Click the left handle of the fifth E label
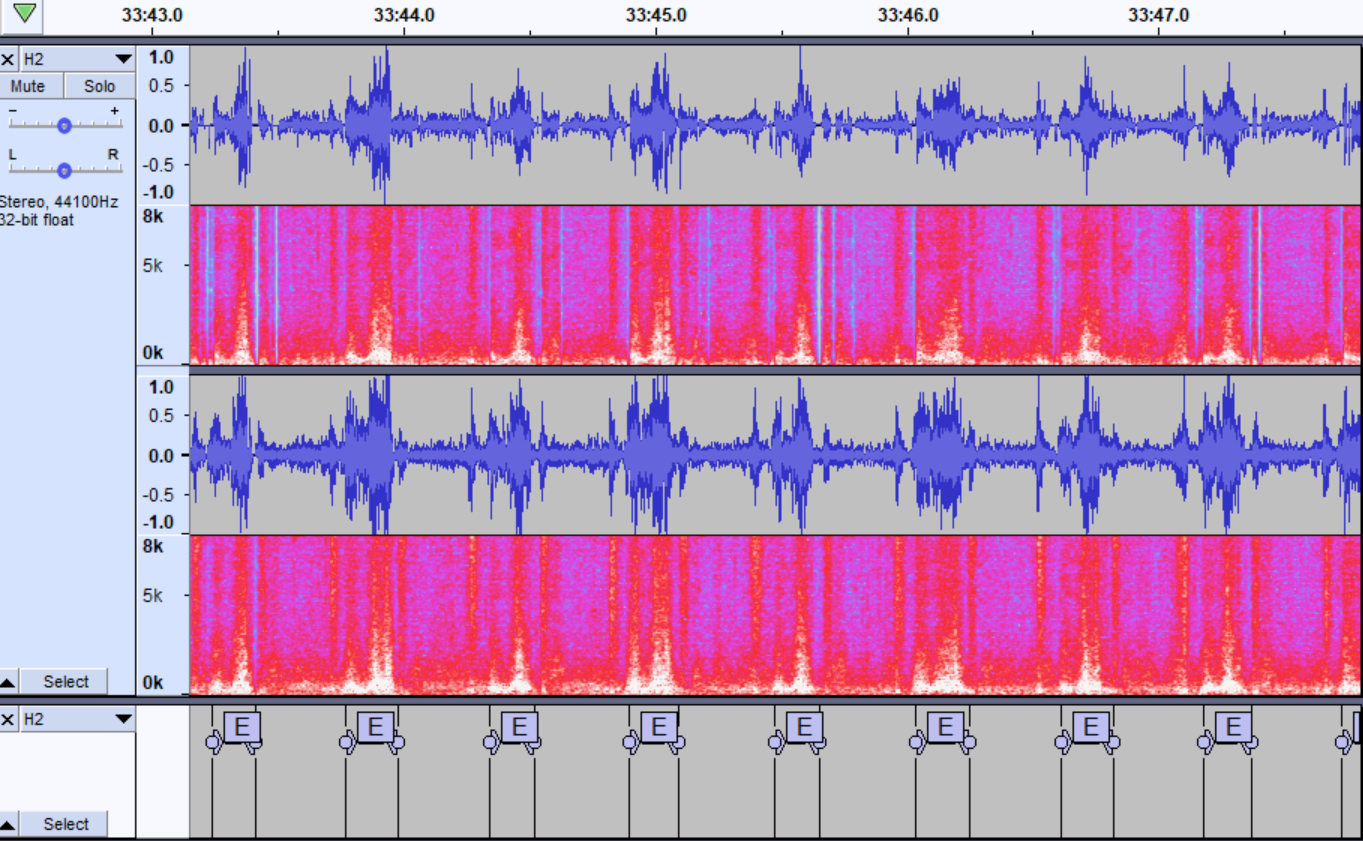 point(775,743)
